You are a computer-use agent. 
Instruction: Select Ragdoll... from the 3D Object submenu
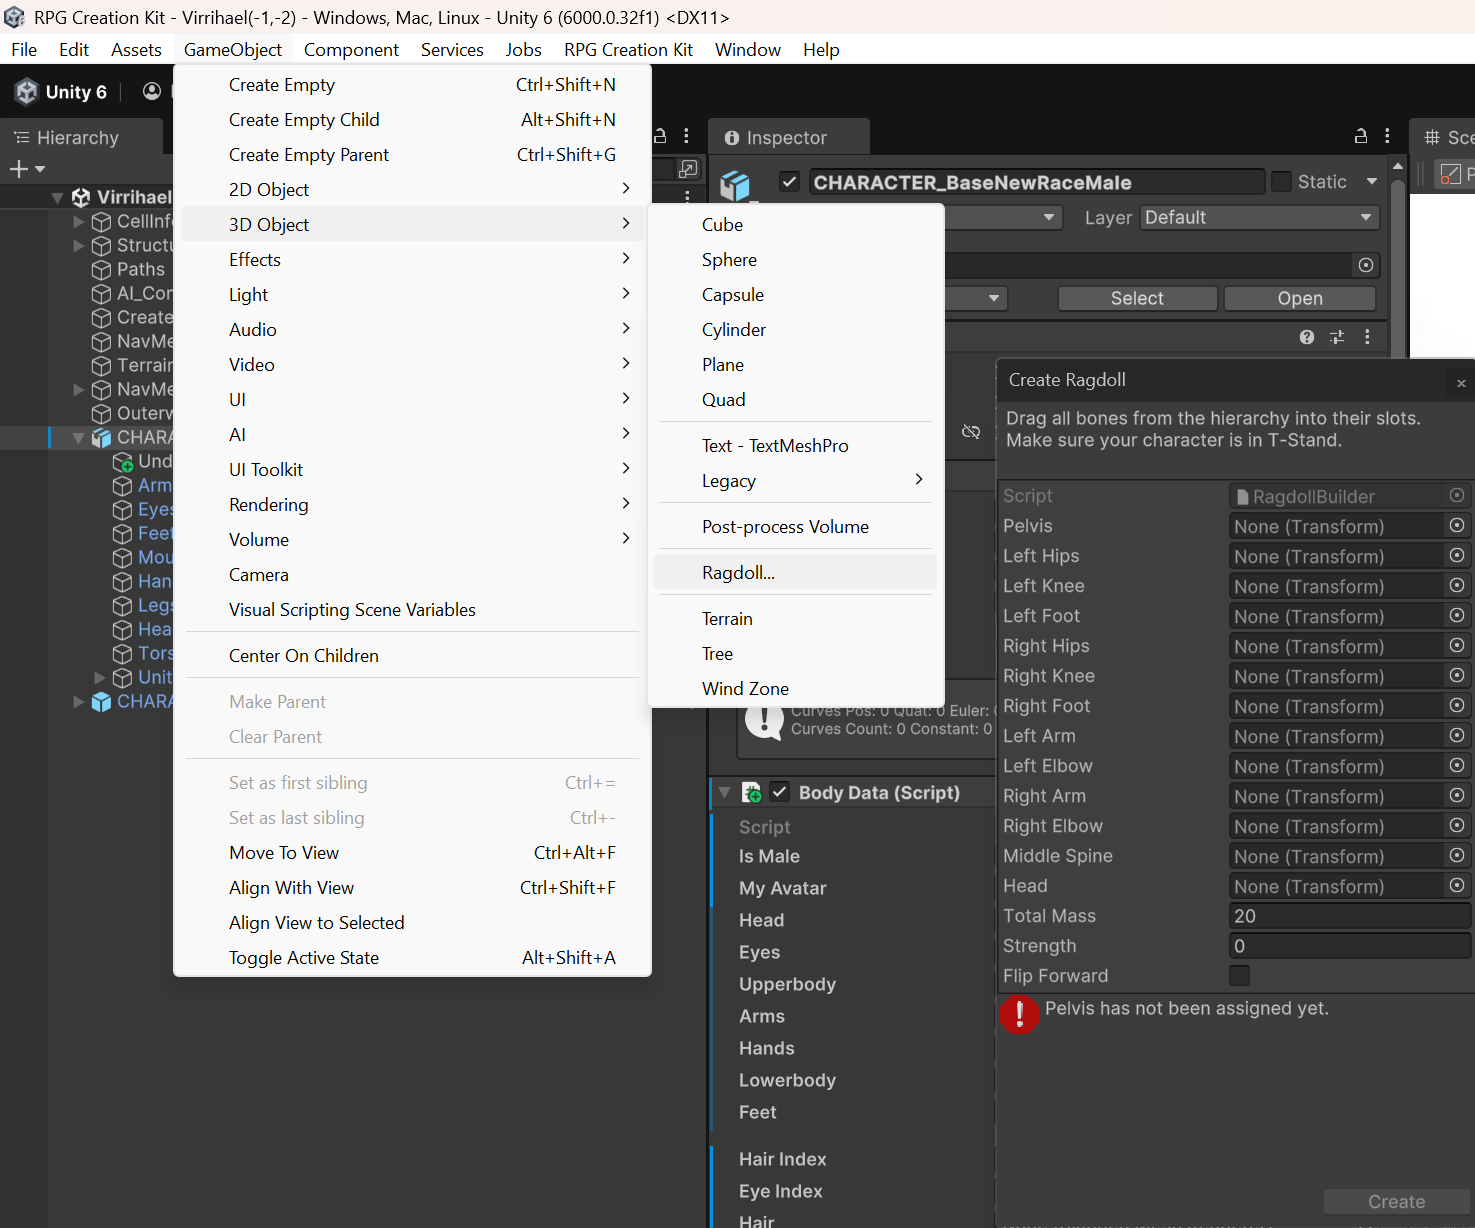(738, 573)
